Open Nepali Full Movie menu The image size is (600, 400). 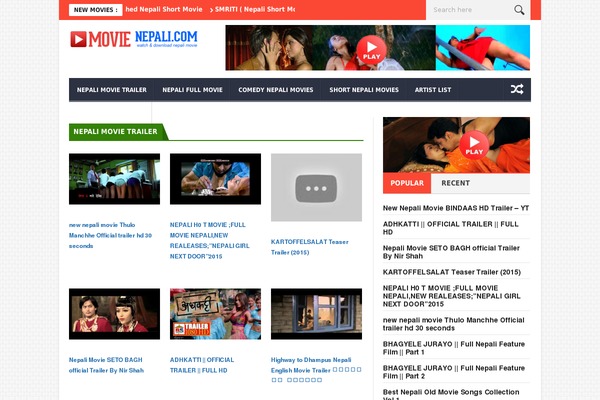click(x=192, y=90)
